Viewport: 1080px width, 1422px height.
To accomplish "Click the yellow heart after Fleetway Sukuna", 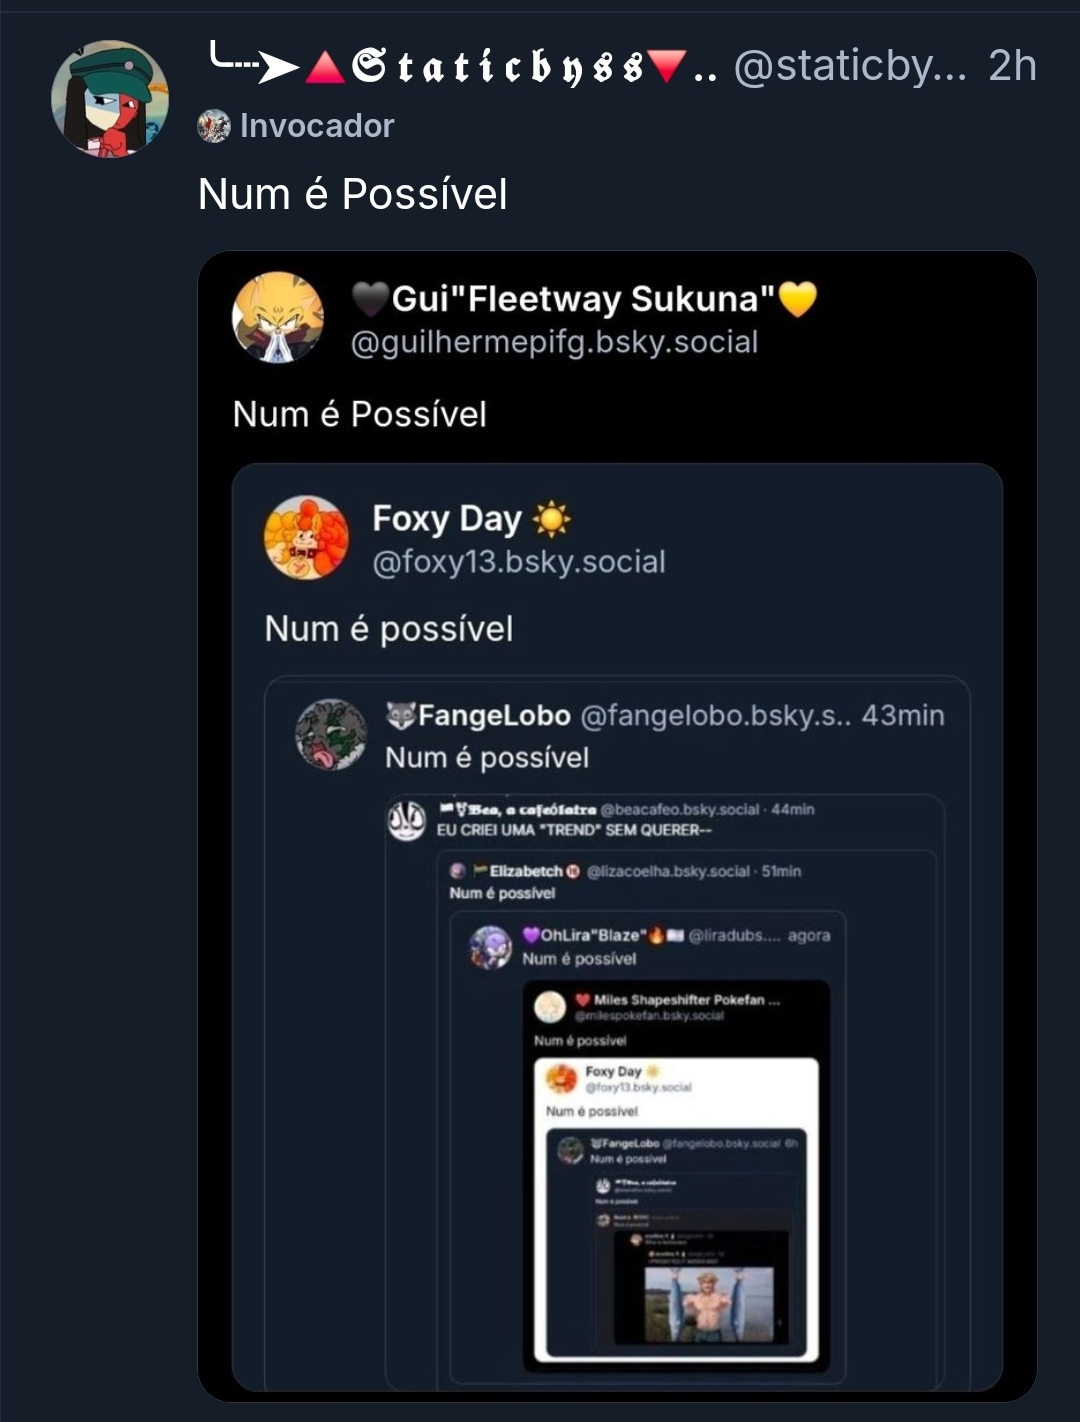I will pos(797,299).
